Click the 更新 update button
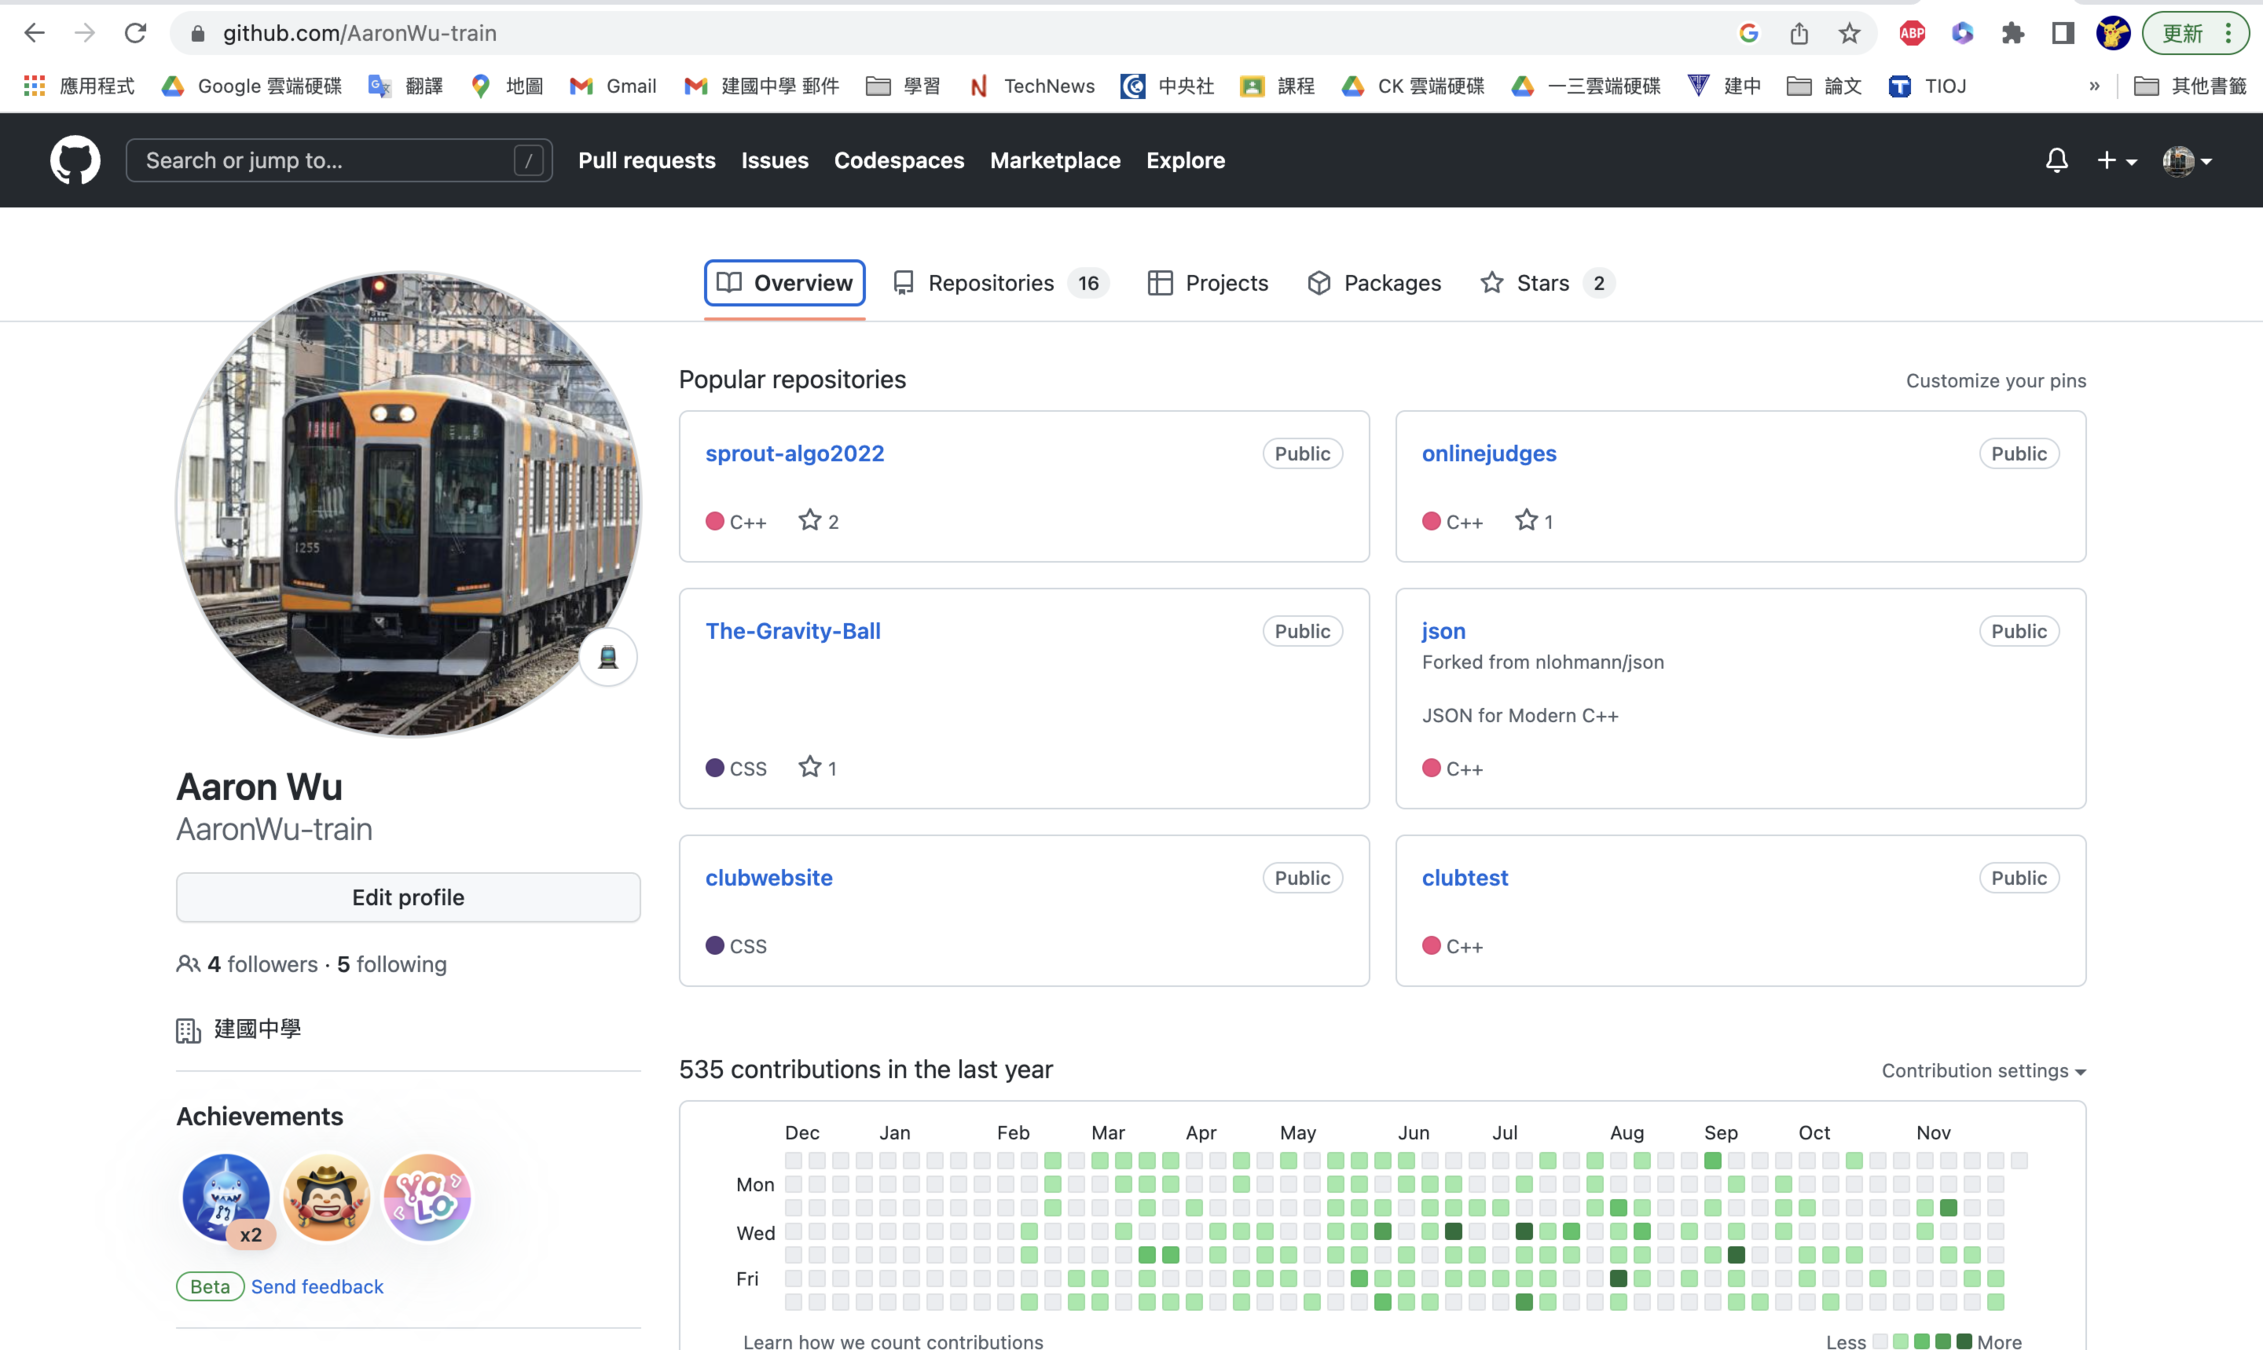Image resolution: width=2263 pixels, height=1350 pixels. point(2194,33)
